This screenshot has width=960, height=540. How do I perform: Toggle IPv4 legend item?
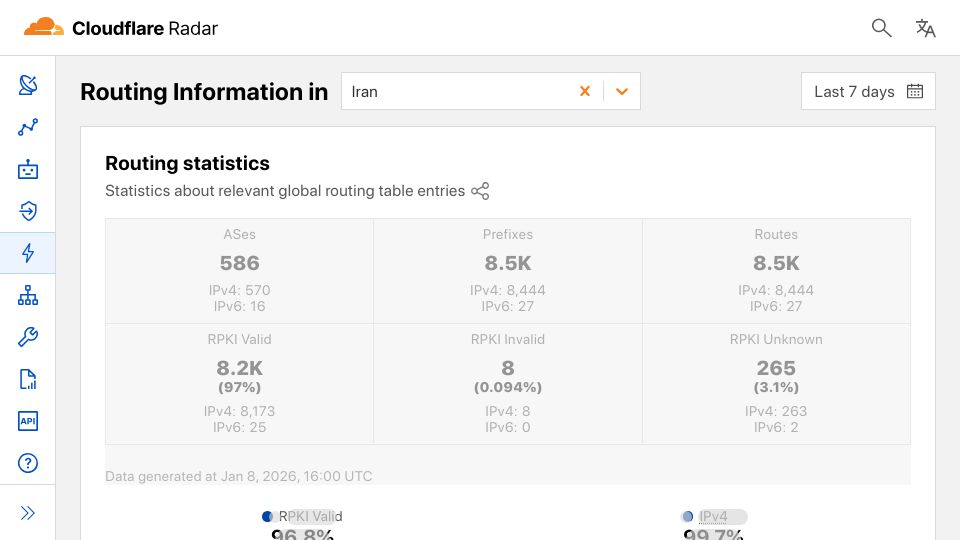click(x=713, y=516)
